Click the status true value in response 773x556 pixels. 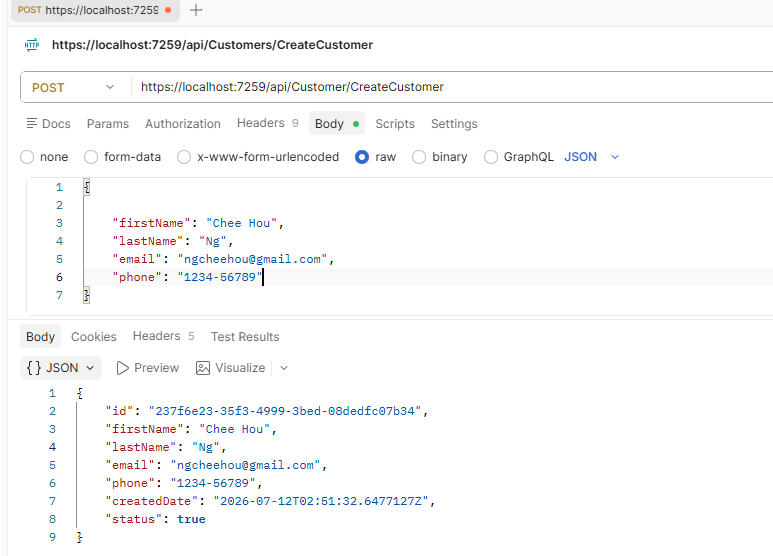(191, 520)
